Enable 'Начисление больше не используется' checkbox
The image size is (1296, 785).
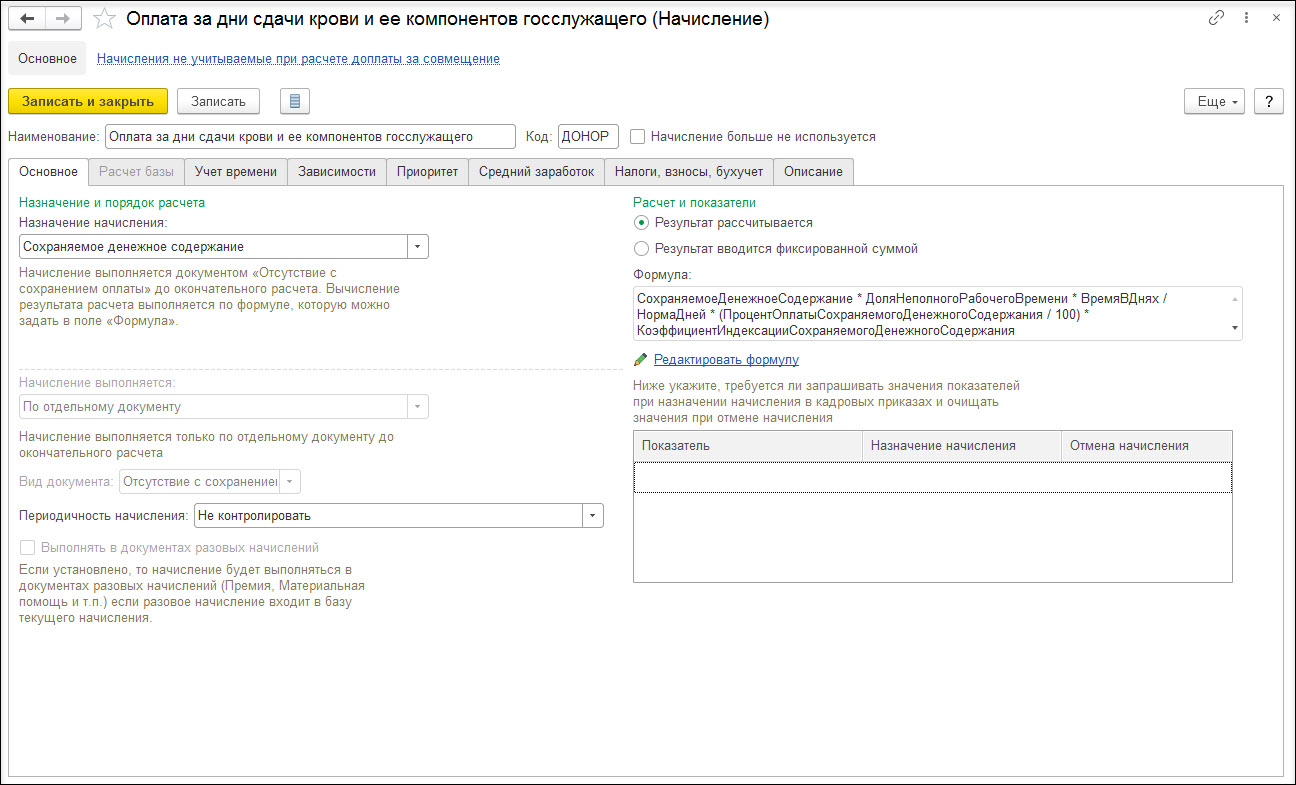click(x=638, y=136)
